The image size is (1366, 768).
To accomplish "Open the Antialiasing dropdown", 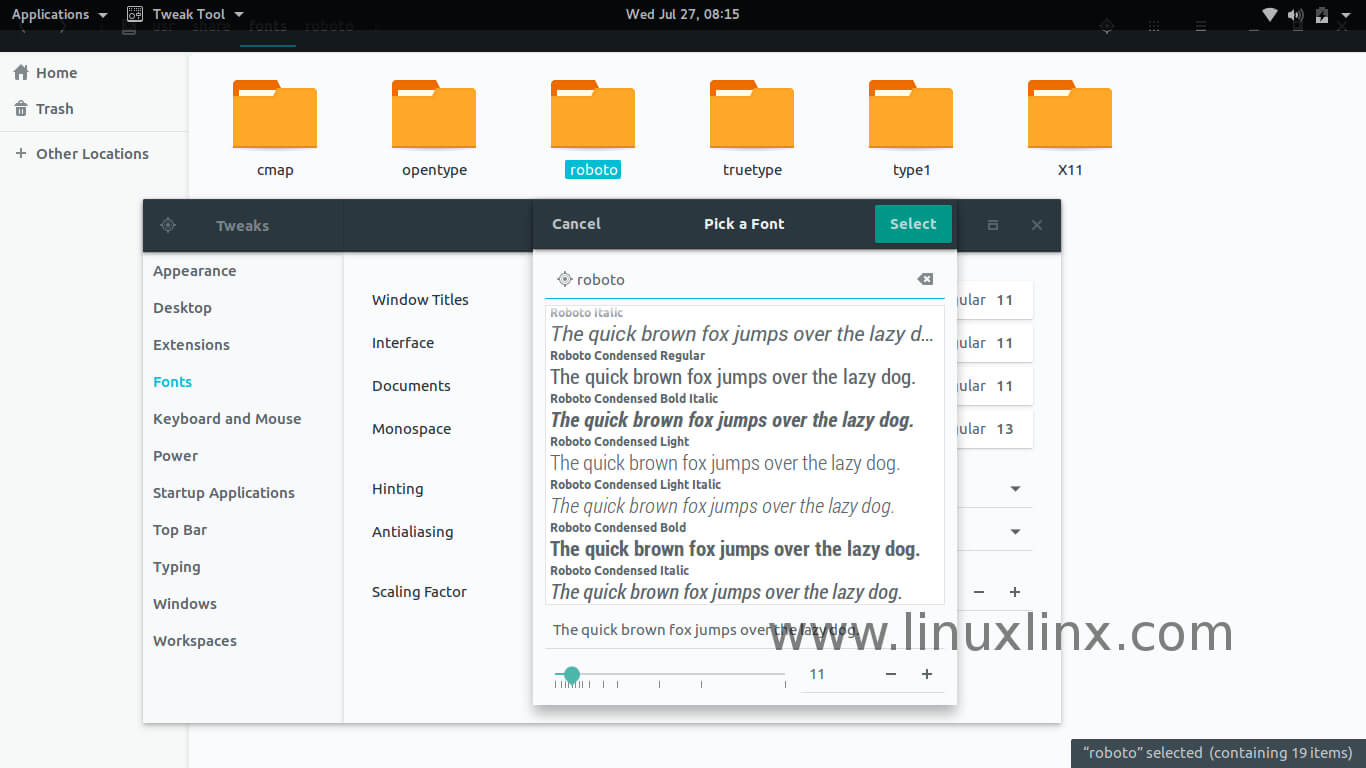I will (x=1014, y=531).
